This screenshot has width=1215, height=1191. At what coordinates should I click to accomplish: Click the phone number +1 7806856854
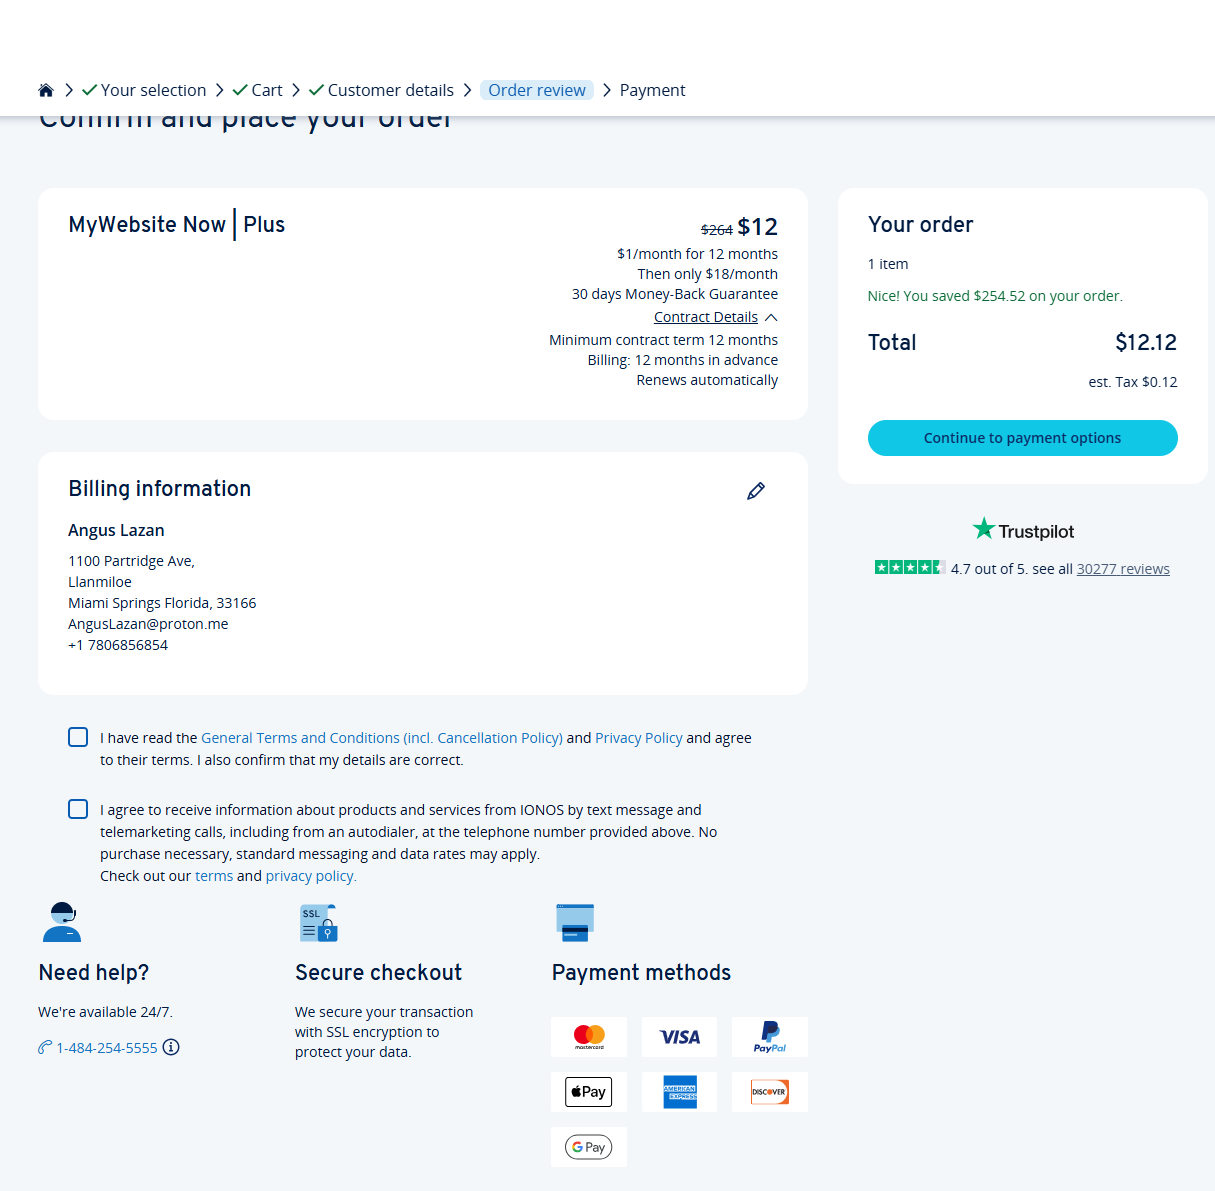(118, 645)
